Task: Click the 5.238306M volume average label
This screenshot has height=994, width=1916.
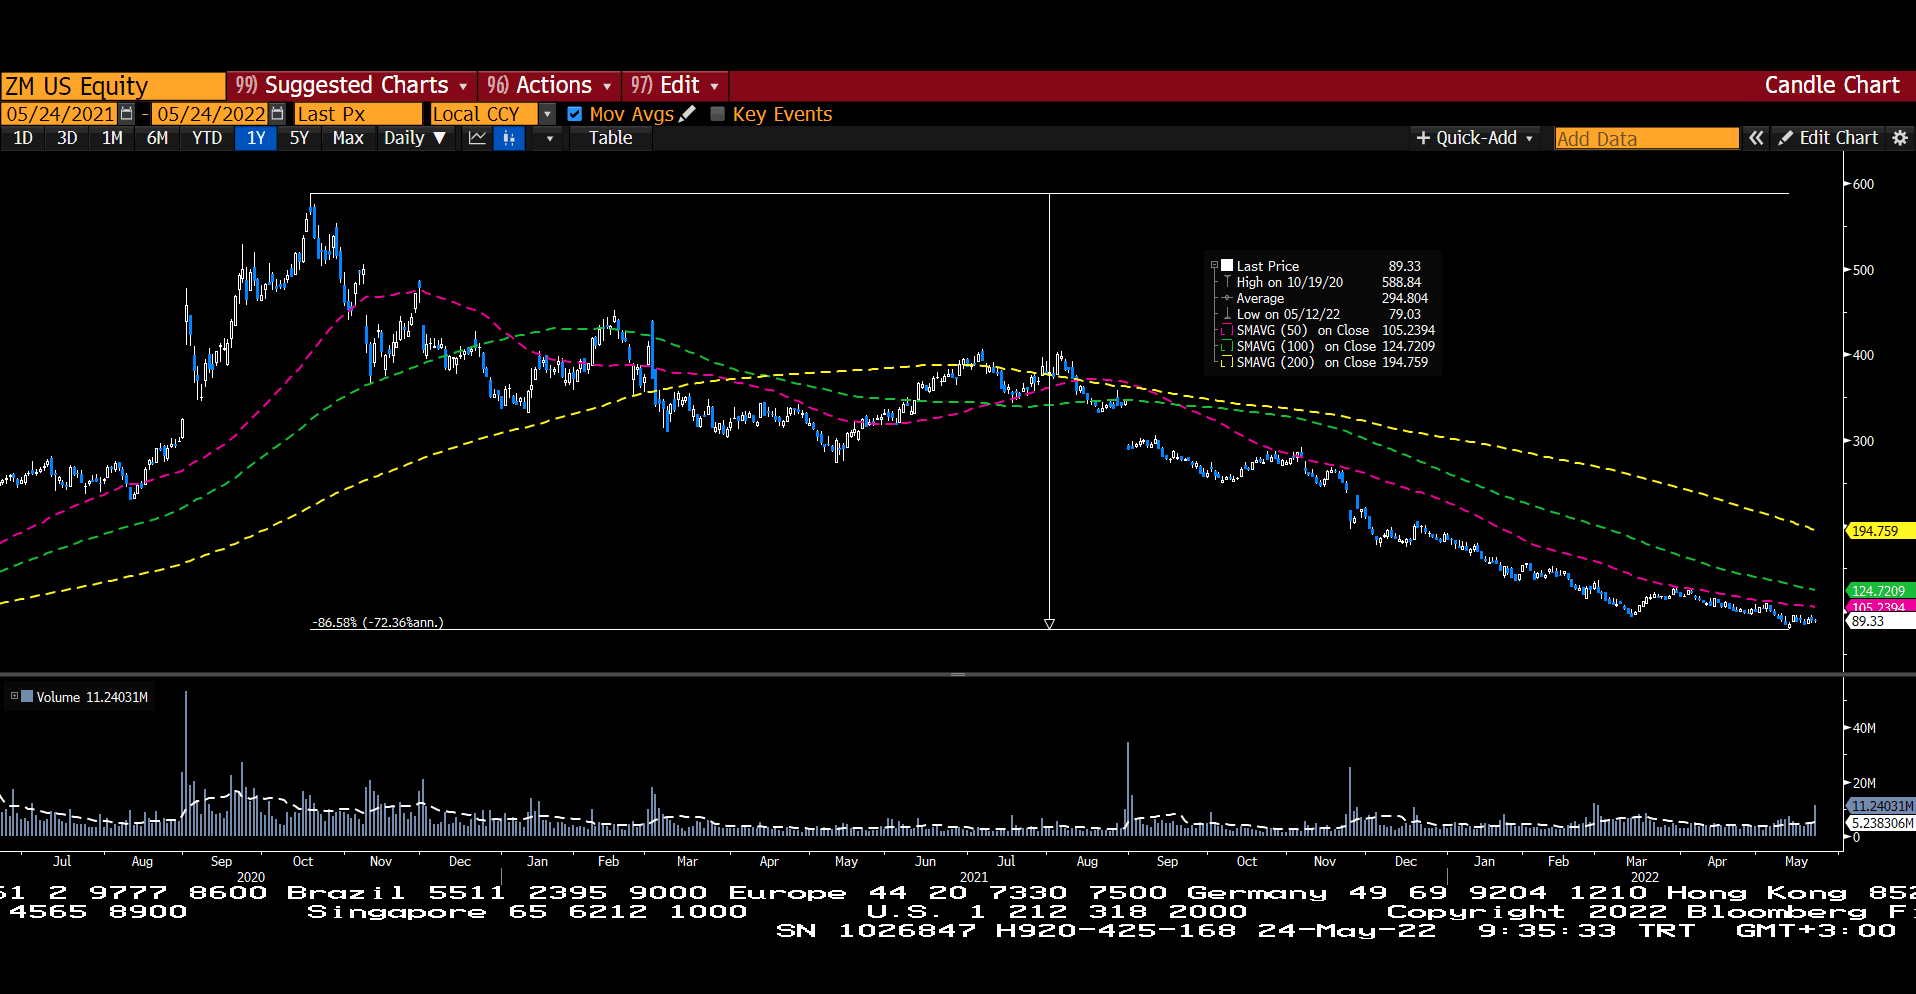Action: tap(1880, 823)
